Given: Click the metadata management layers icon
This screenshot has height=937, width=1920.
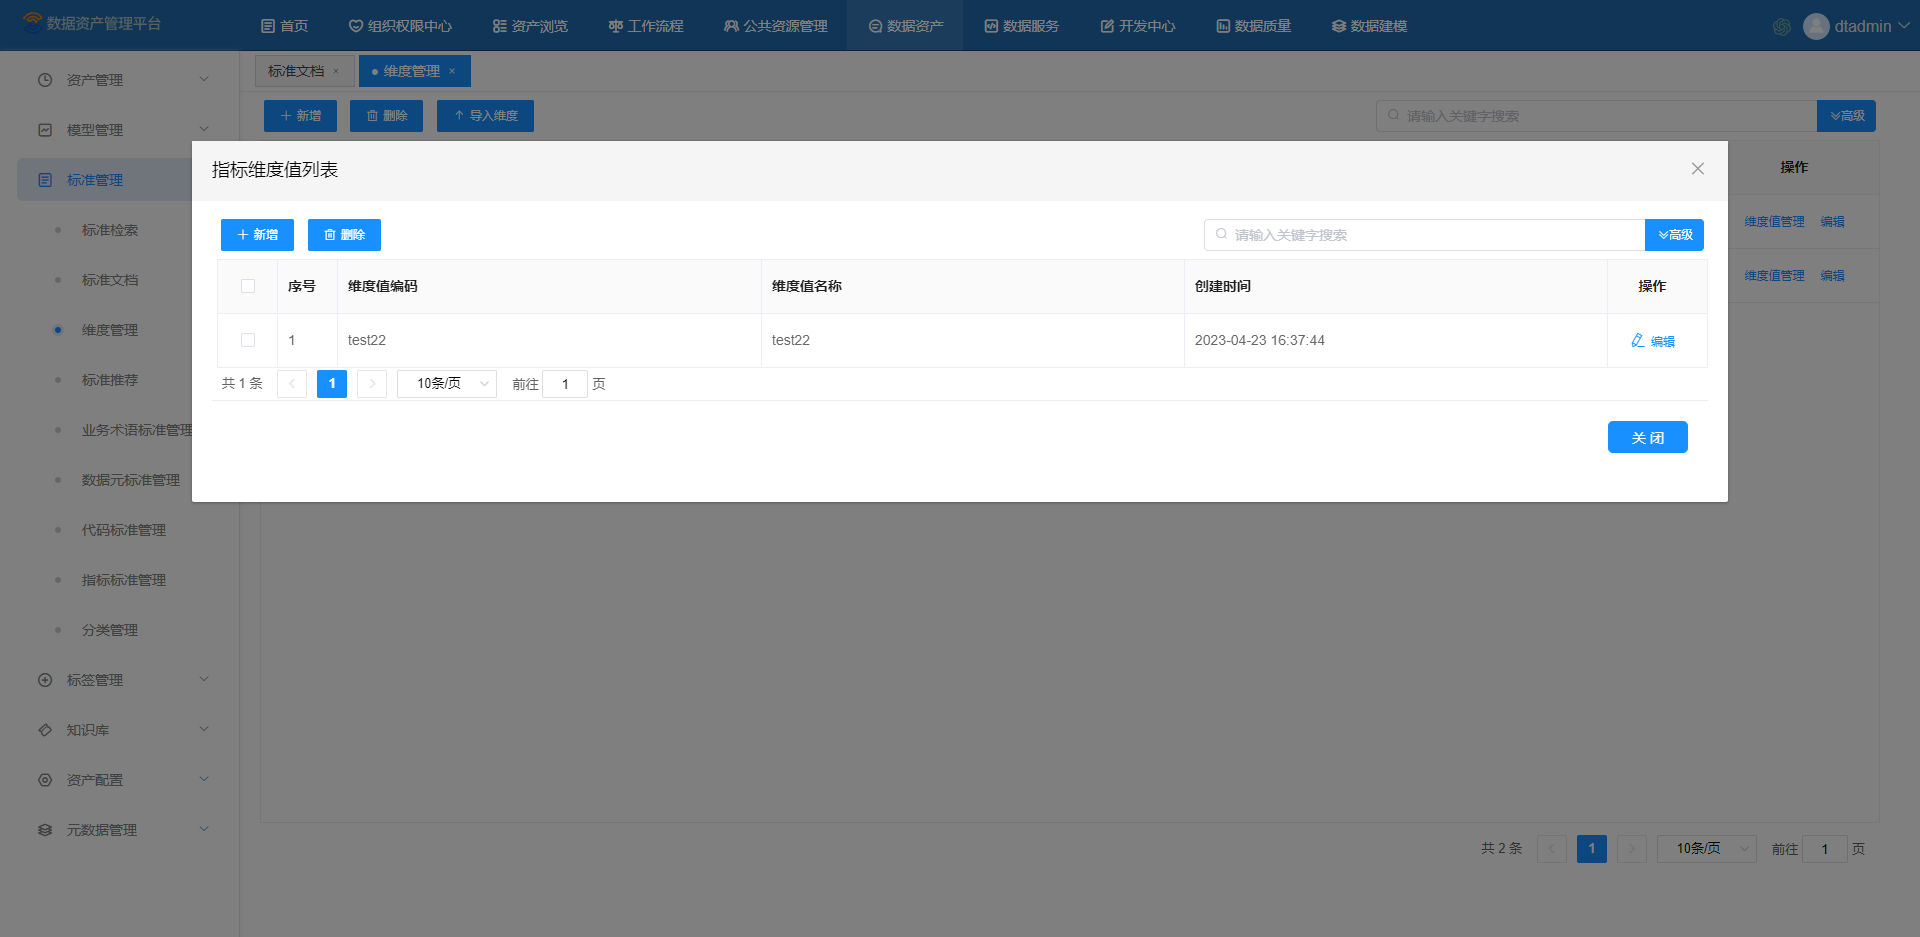Looking at the screenshot, I should click(45, 830).
